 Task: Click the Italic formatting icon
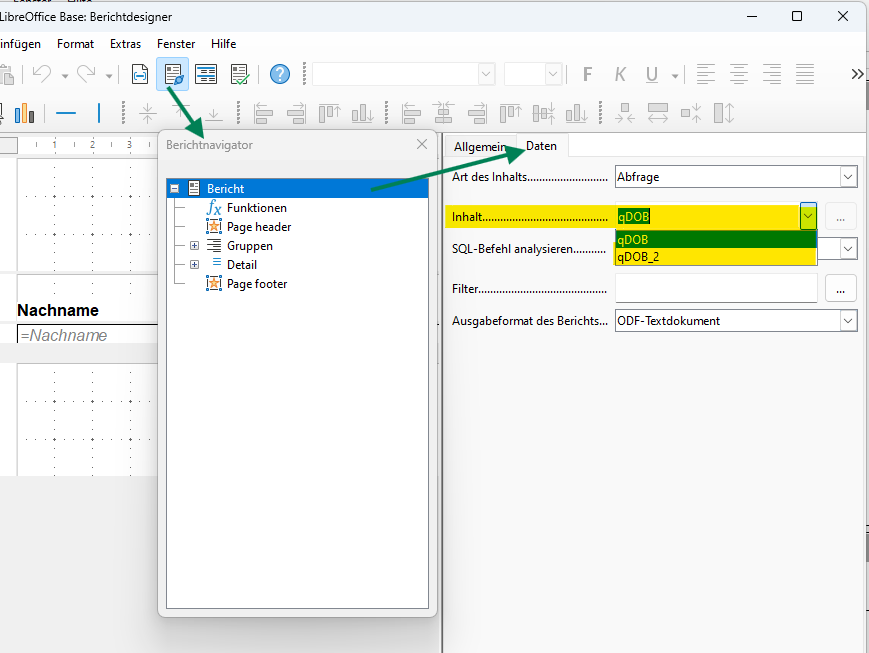coord(620,74)
